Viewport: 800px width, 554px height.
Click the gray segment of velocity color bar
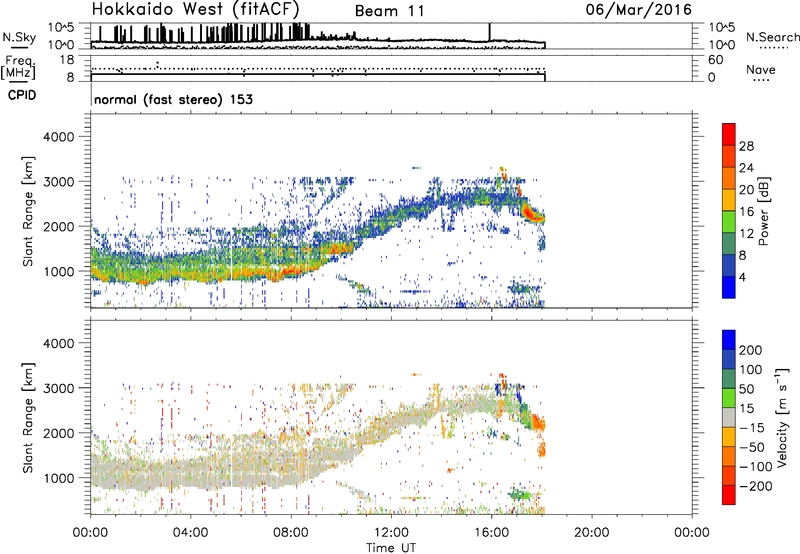pyautogui.click(x=729, y=417)
